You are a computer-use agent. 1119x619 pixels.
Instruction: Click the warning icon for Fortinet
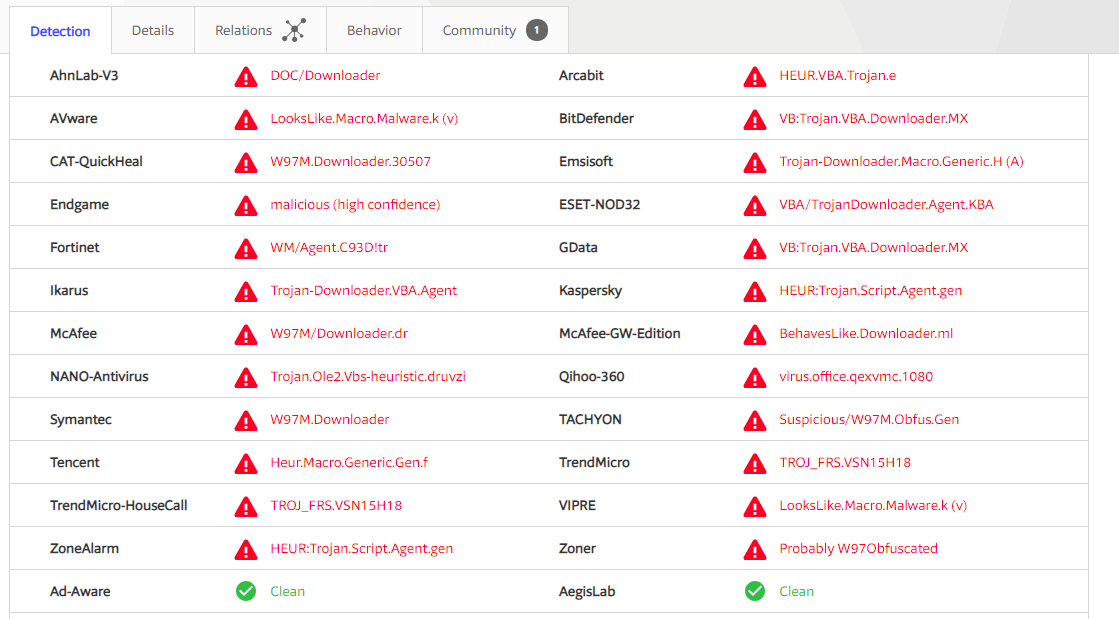coord(245,248)
